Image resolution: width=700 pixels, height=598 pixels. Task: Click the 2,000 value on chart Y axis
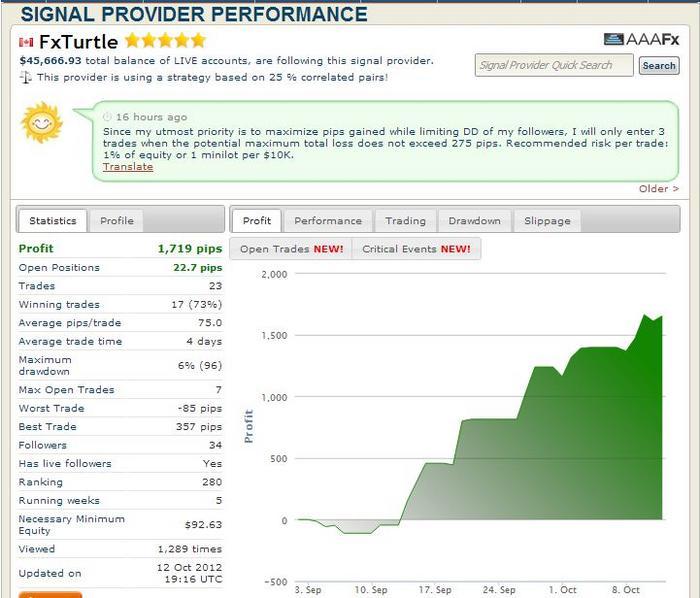click(x=274, y=274)
